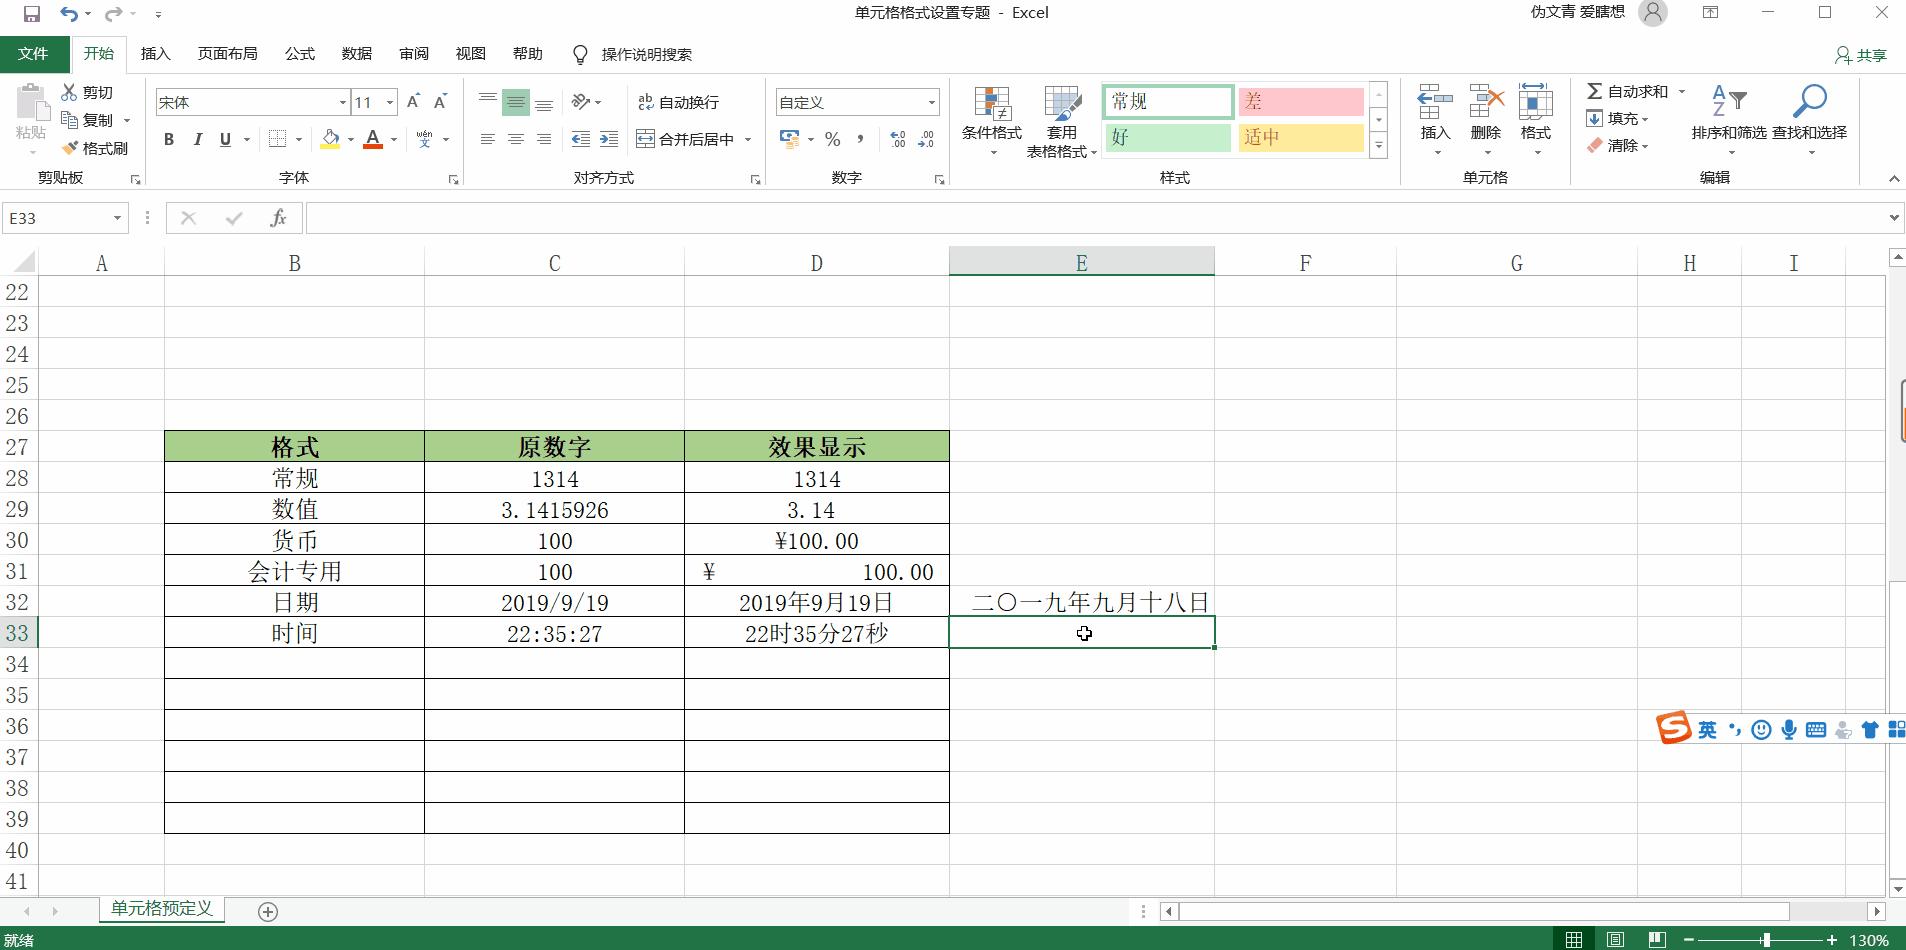Switch to the 插入 ribbon tab
This screenshot has height=950, width=1906.
(x=156, y=53)
